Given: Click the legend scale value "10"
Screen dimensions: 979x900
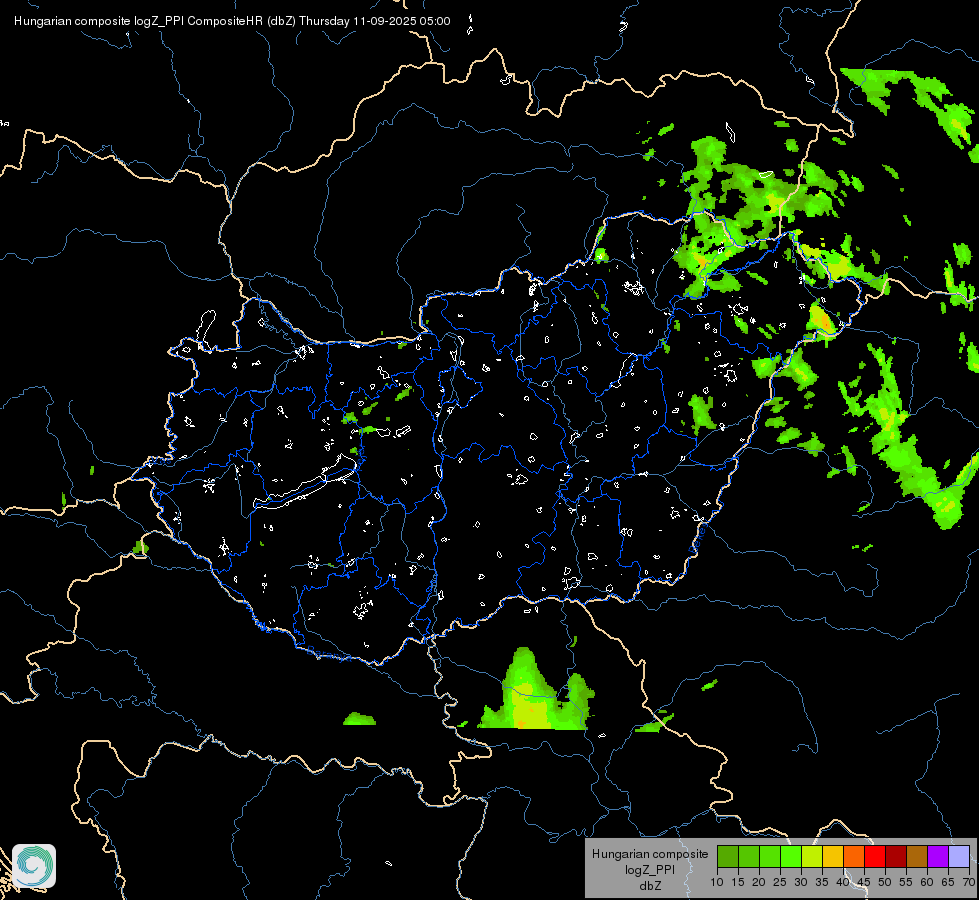Looking at the screenshot, I should (717, 882).
